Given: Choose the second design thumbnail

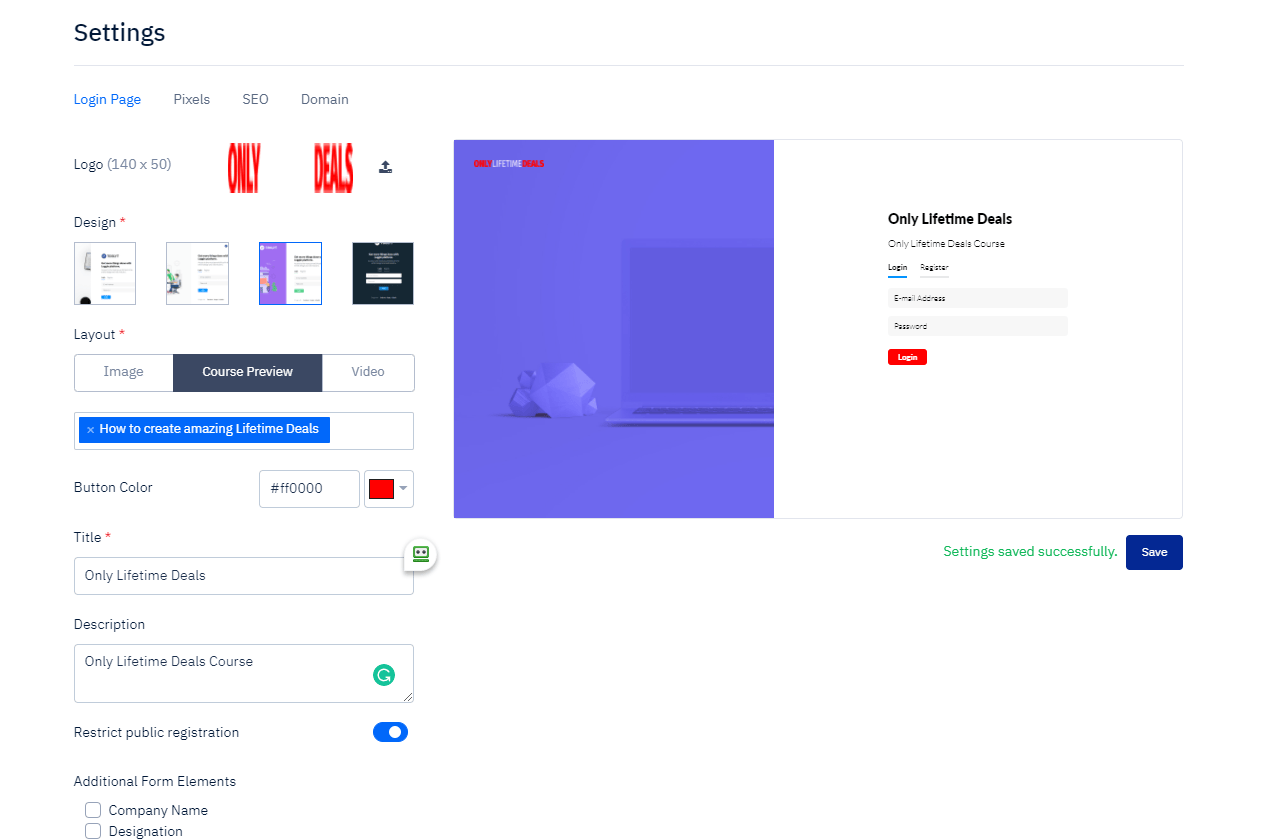Looking at the screenshot, I should tap(197, 273).
